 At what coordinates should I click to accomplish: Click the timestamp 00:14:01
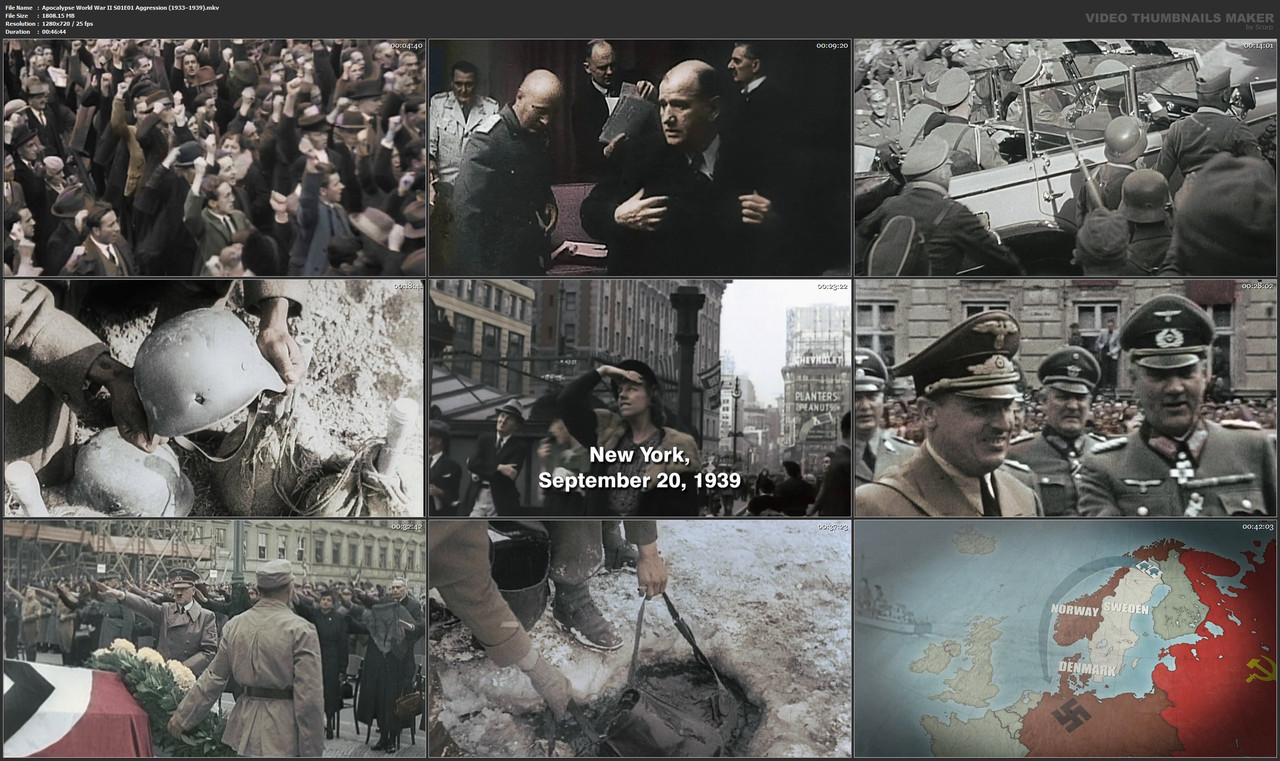[1257, 46]
